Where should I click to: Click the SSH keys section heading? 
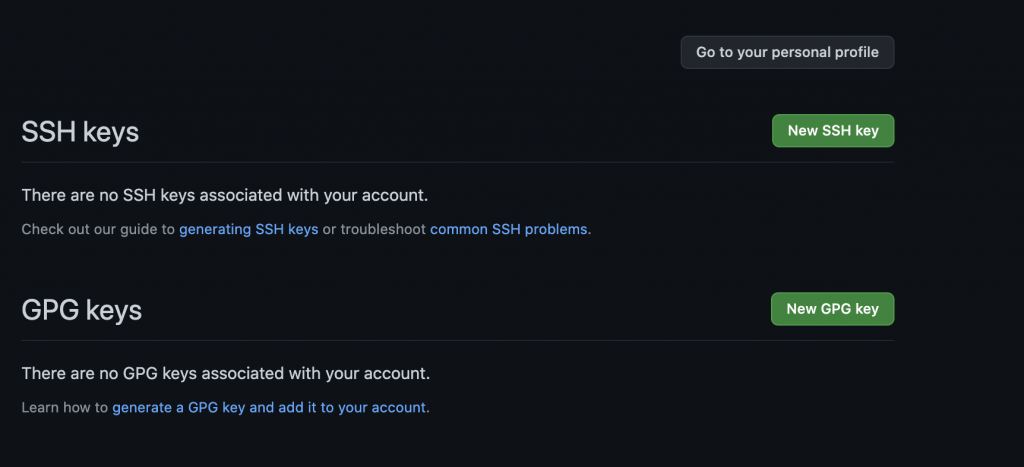click(80, 132)
